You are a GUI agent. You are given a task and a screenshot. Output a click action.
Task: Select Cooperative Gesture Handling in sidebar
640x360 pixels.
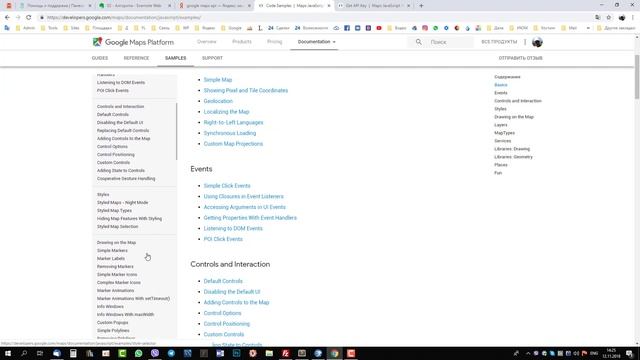(x=126, y=178)
